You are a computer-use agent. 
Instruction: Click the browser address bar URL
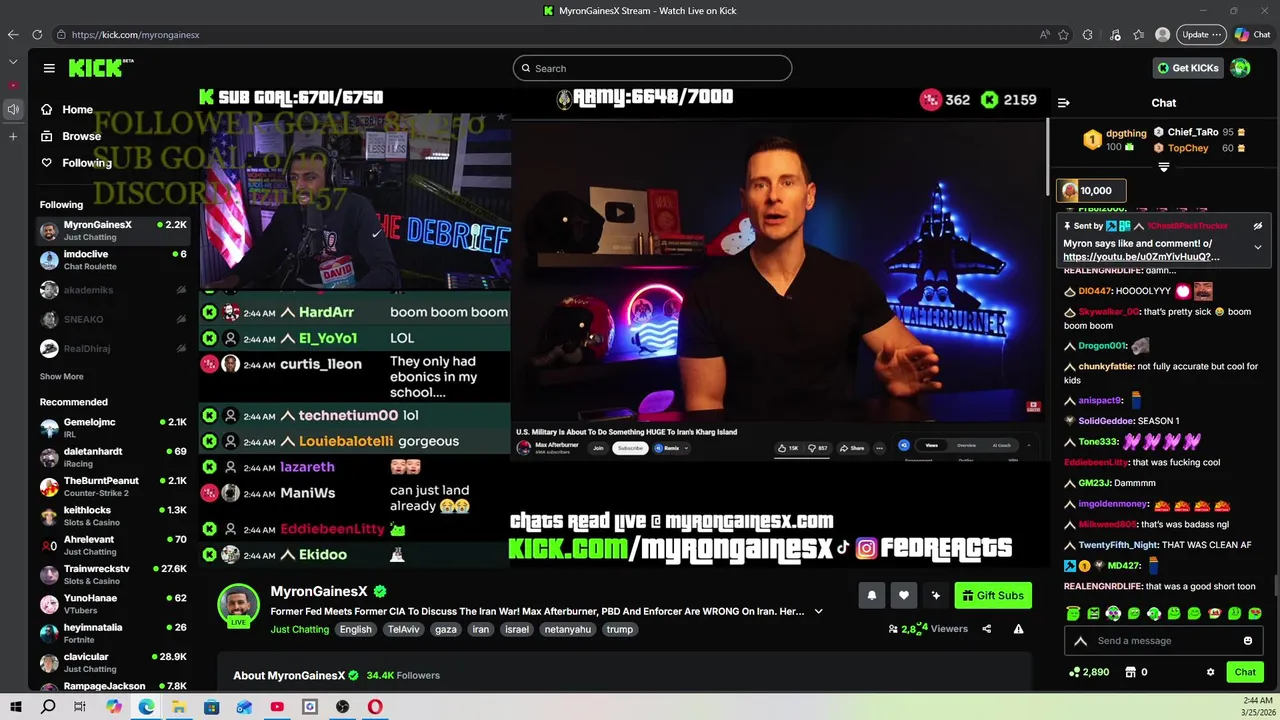(x=135, y=34)
